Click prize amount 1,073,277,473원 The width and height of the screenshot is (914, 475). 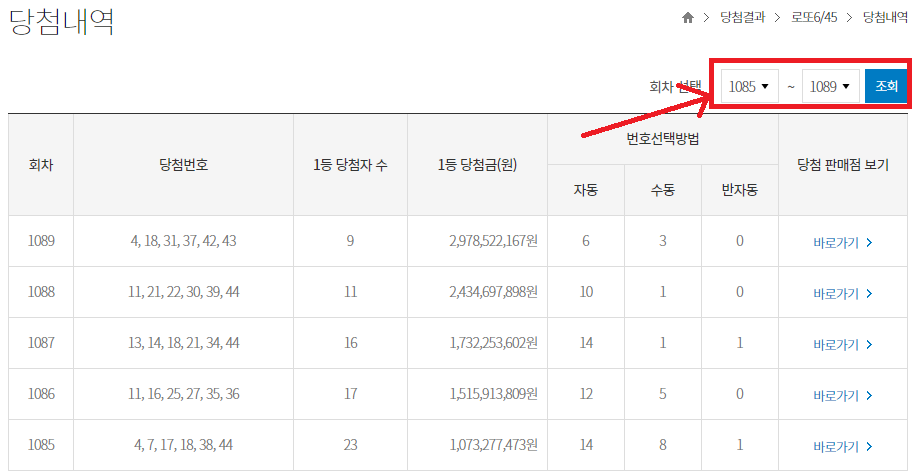tap(493, 445)
